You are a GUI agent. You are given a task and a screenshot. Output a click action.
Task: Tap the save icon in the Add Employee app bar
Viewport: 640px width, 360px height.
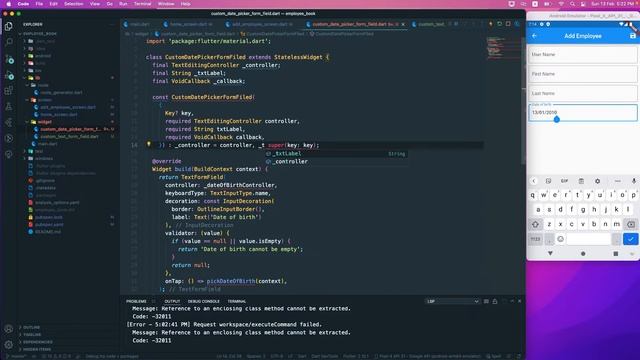633,36
